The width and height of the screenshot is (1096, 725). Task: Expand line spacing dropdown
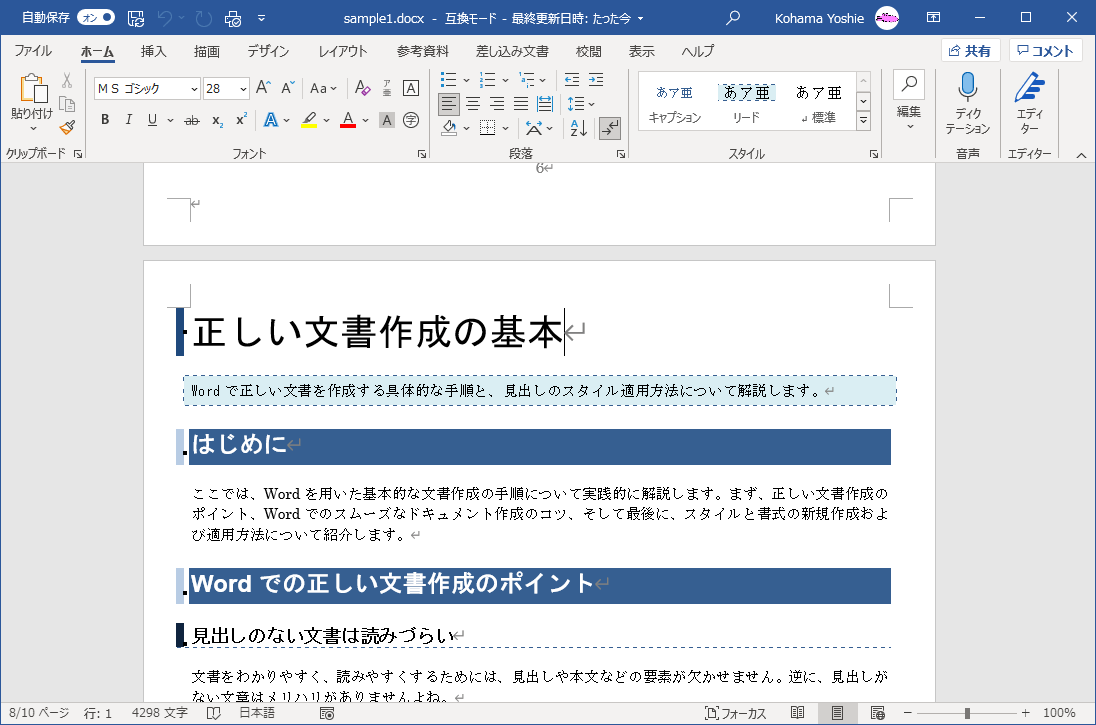pos(582,104)
